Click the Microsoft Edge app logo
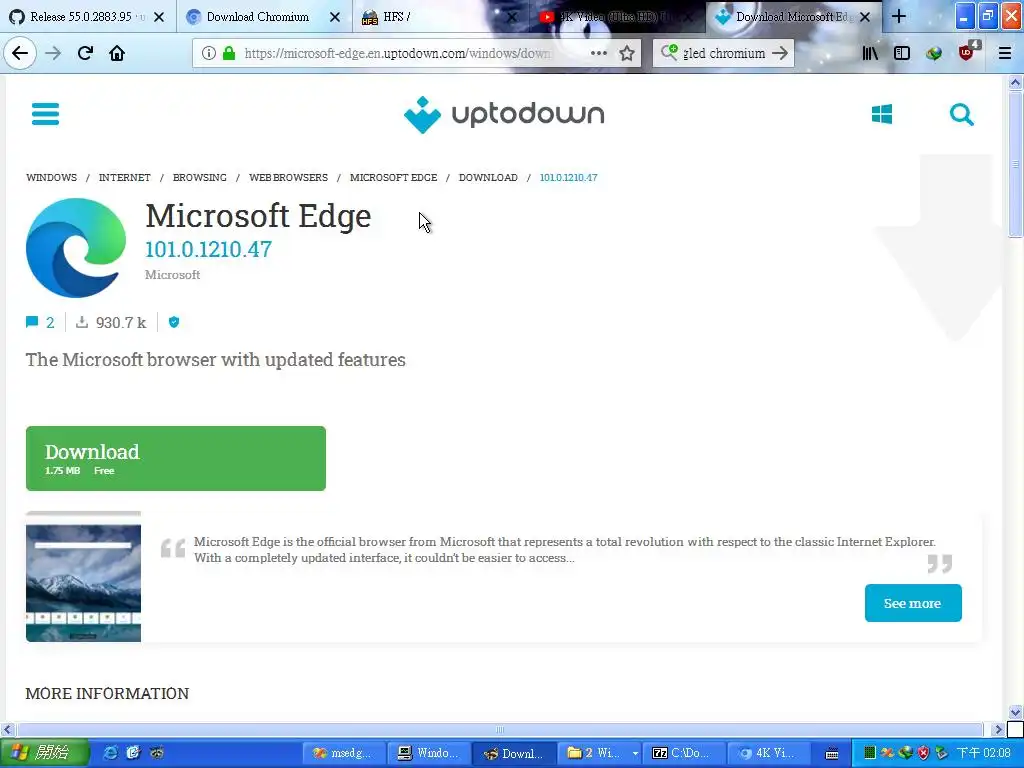Viewport: 1024px width, 768px height. [76, 248]
